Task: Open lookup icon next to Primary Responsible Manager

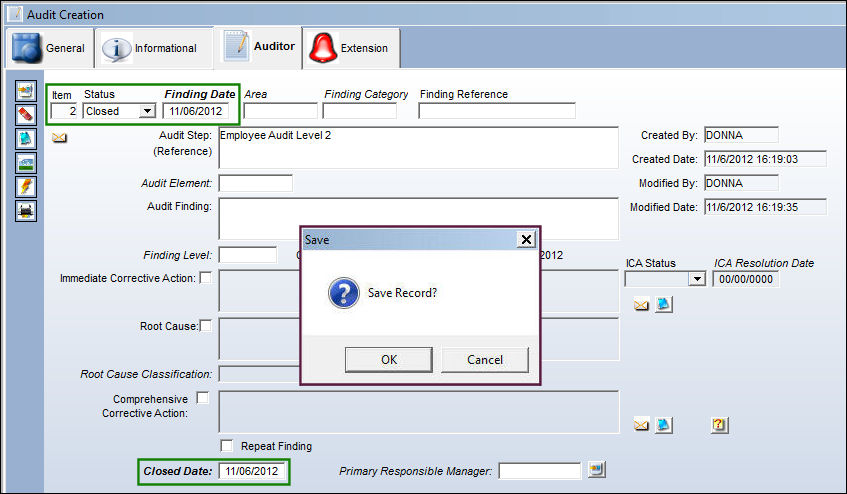Action: (x=596, y=469)
